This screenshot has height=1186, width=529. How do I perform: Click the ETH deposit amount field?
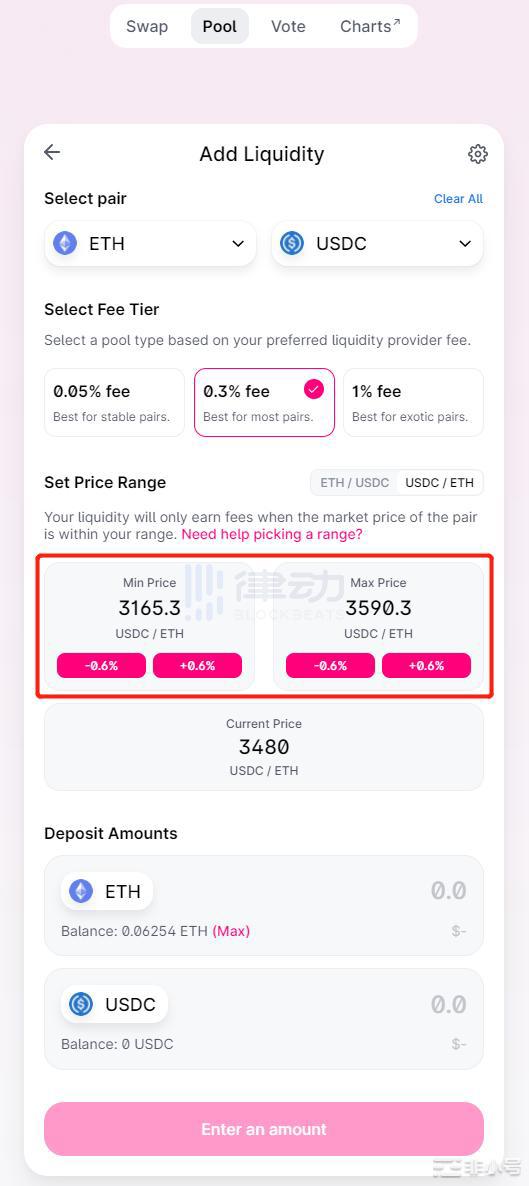point(263,905)
